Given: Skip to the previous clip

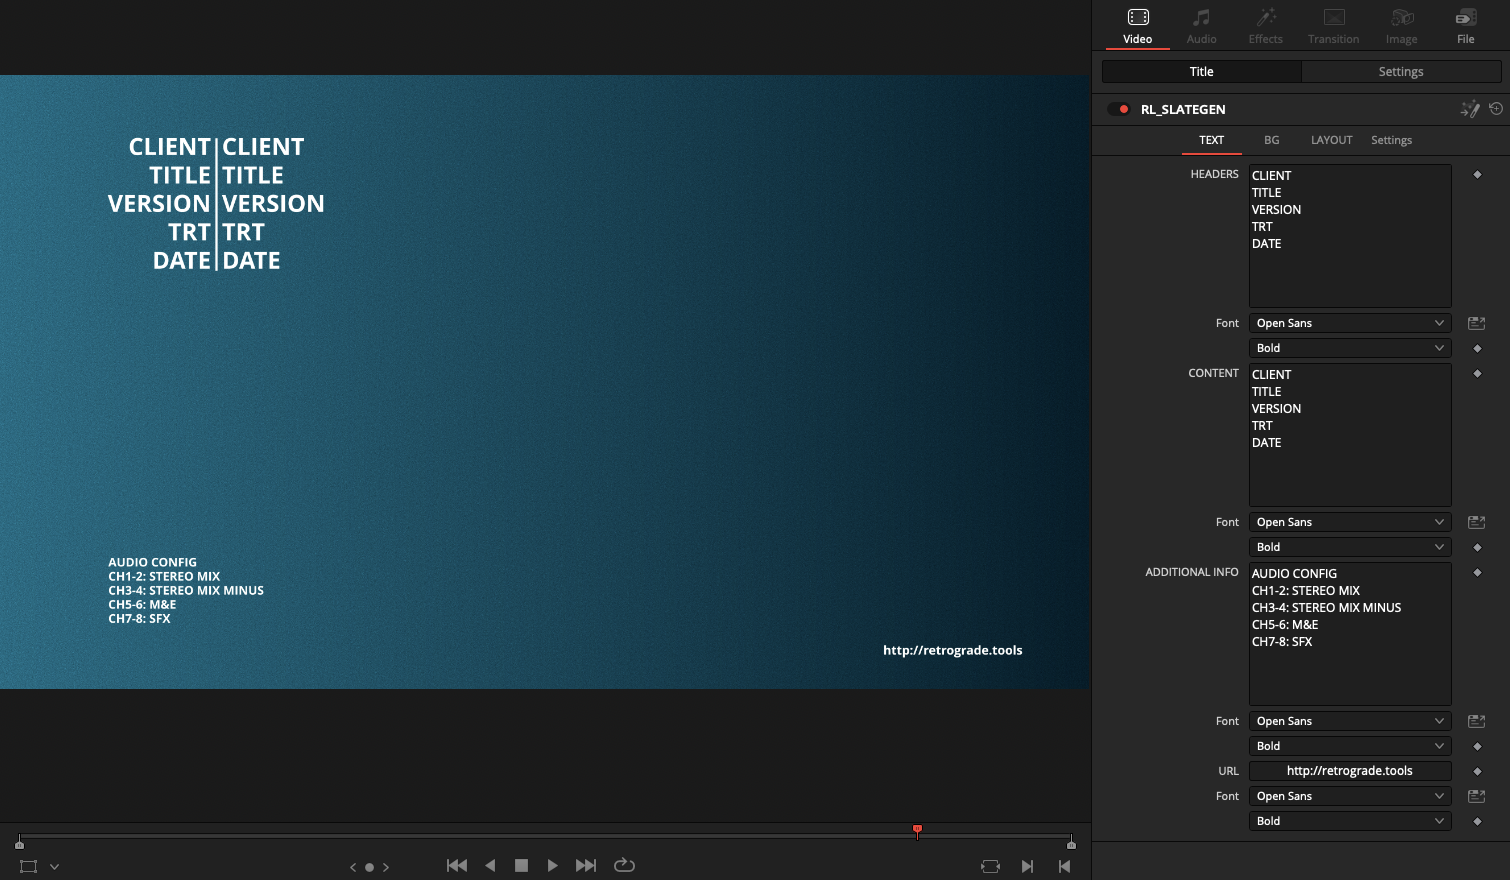Looking at the screenshot, I should tap(1064, 867).
